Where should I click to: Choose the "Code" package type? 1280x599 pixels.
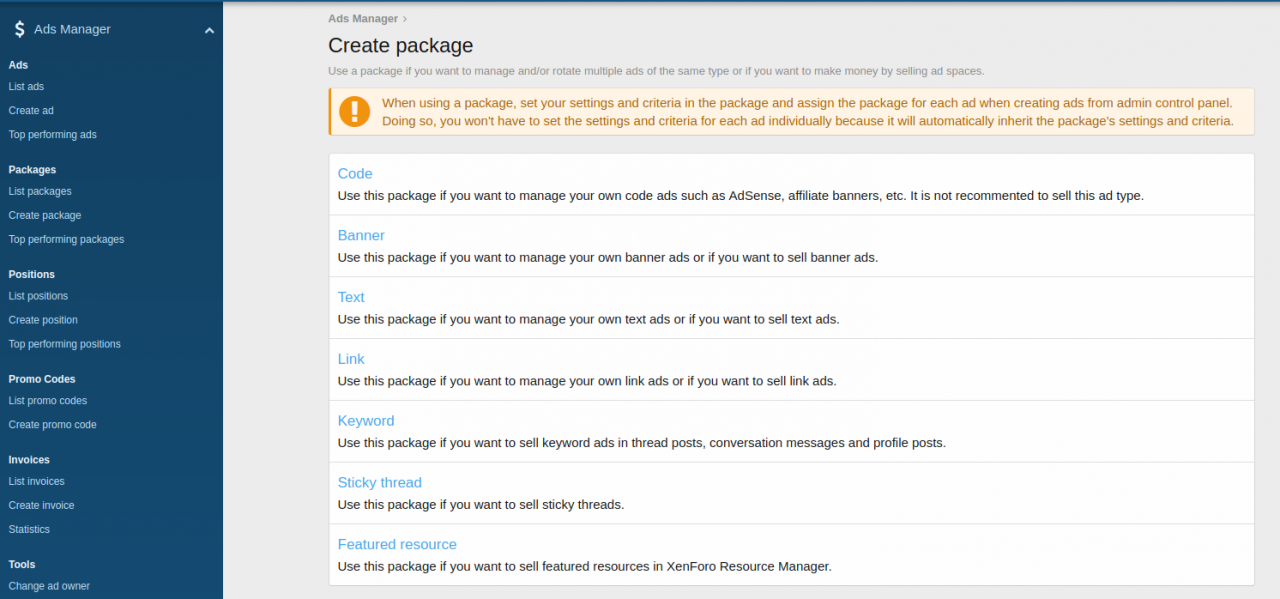pyautogui.click(x=354, y=173)
